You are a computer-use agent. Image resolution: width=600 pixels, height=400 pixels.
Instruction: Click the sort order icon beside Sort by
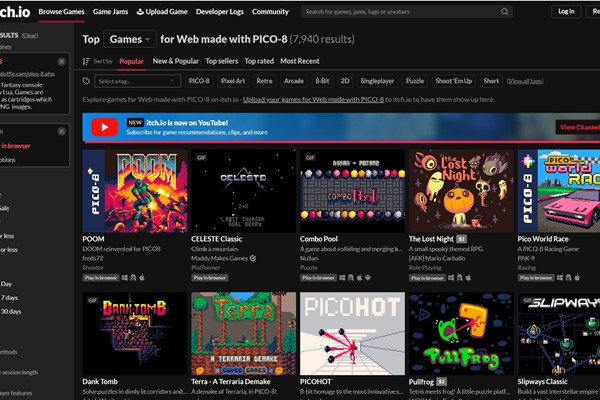[86, 61]
